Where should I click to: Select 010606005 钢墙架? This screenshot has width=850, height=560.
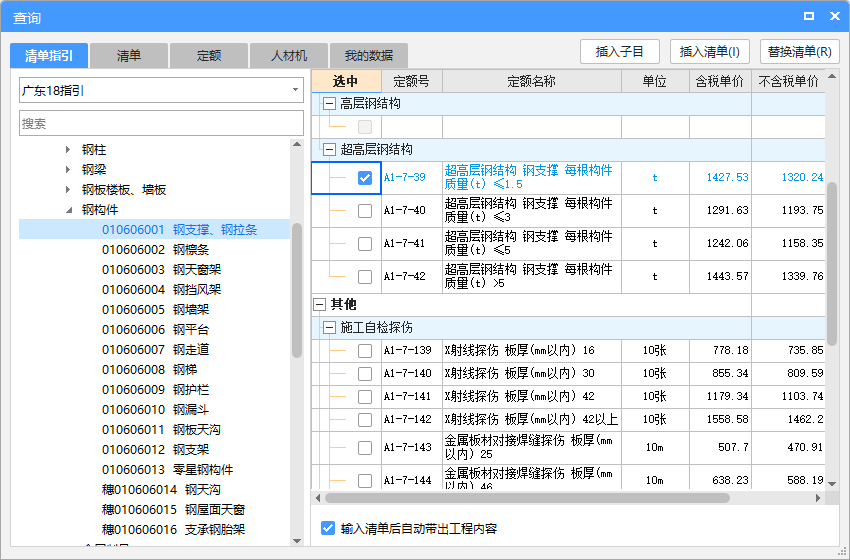click(156, 310)
